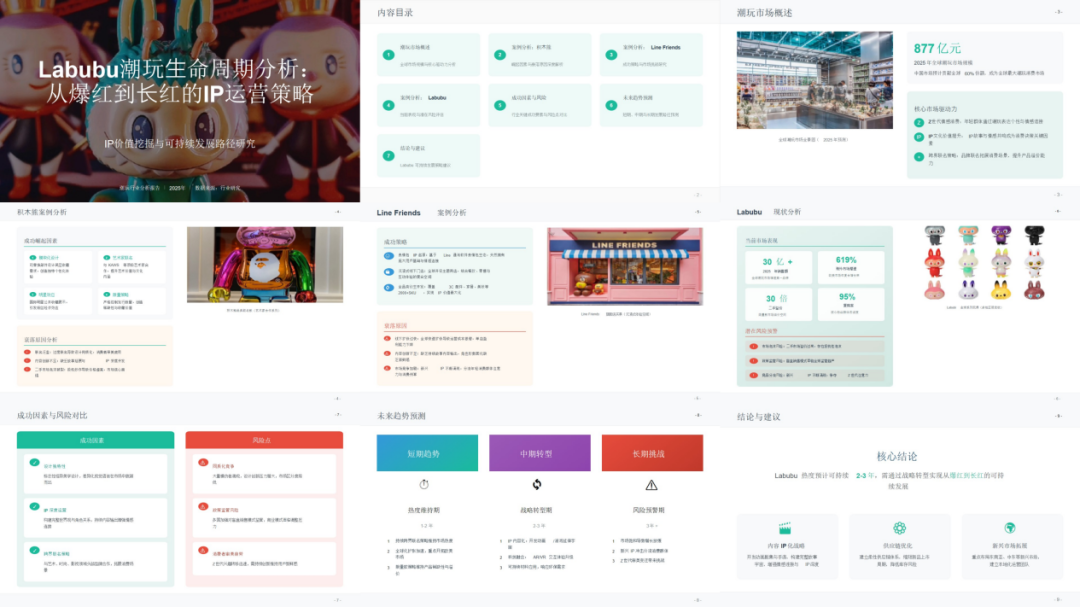This screenshot has height=607, width=1080.
Task: Click the clapperboard icon above 内容IP化战略
Action: 785,528
